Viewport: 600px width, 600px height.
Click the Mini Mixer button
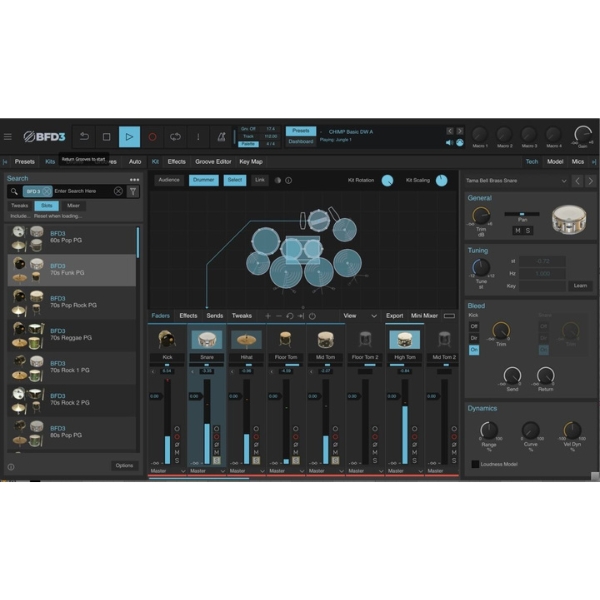424,316
